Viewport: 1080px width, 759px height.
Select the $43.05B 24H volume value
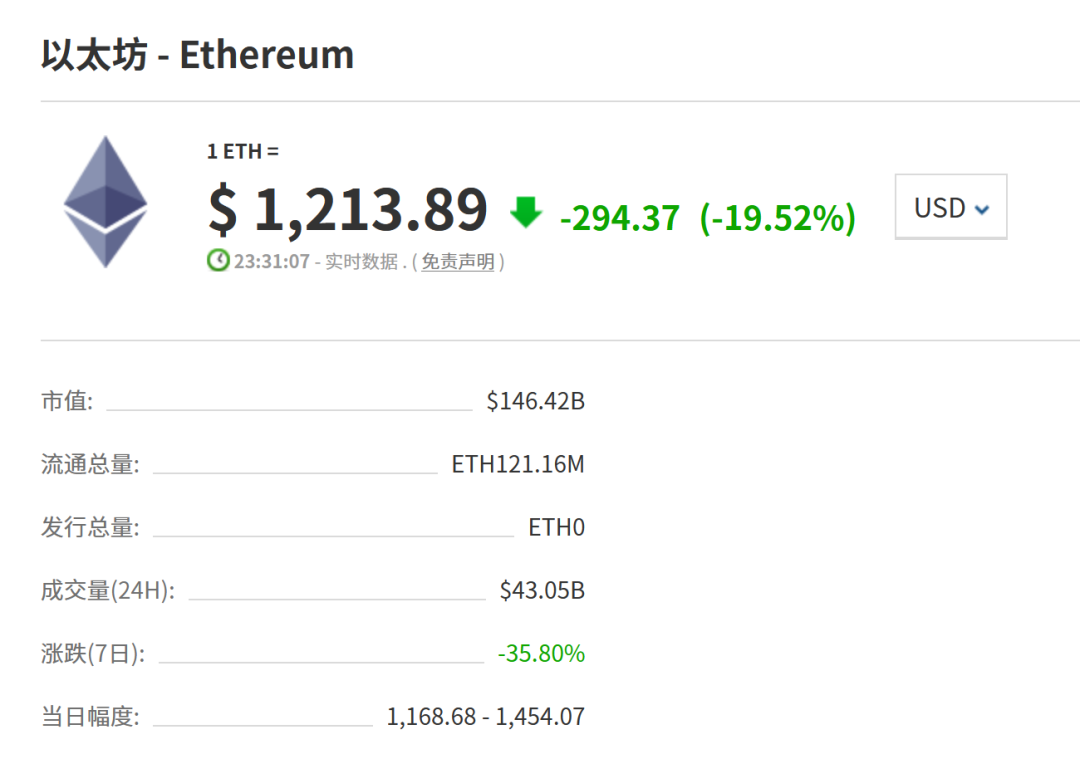pos(542,591)
